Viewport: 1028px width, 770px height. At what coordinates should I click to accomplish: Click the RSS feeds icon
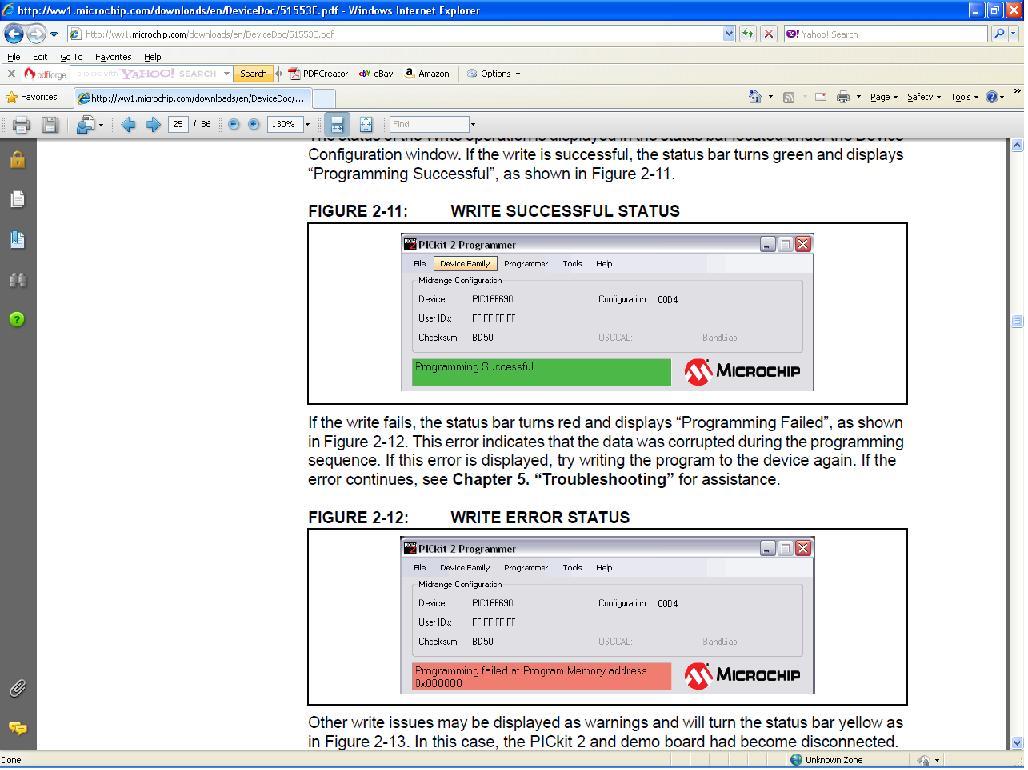pyautogui.click(x=789, y=97)
